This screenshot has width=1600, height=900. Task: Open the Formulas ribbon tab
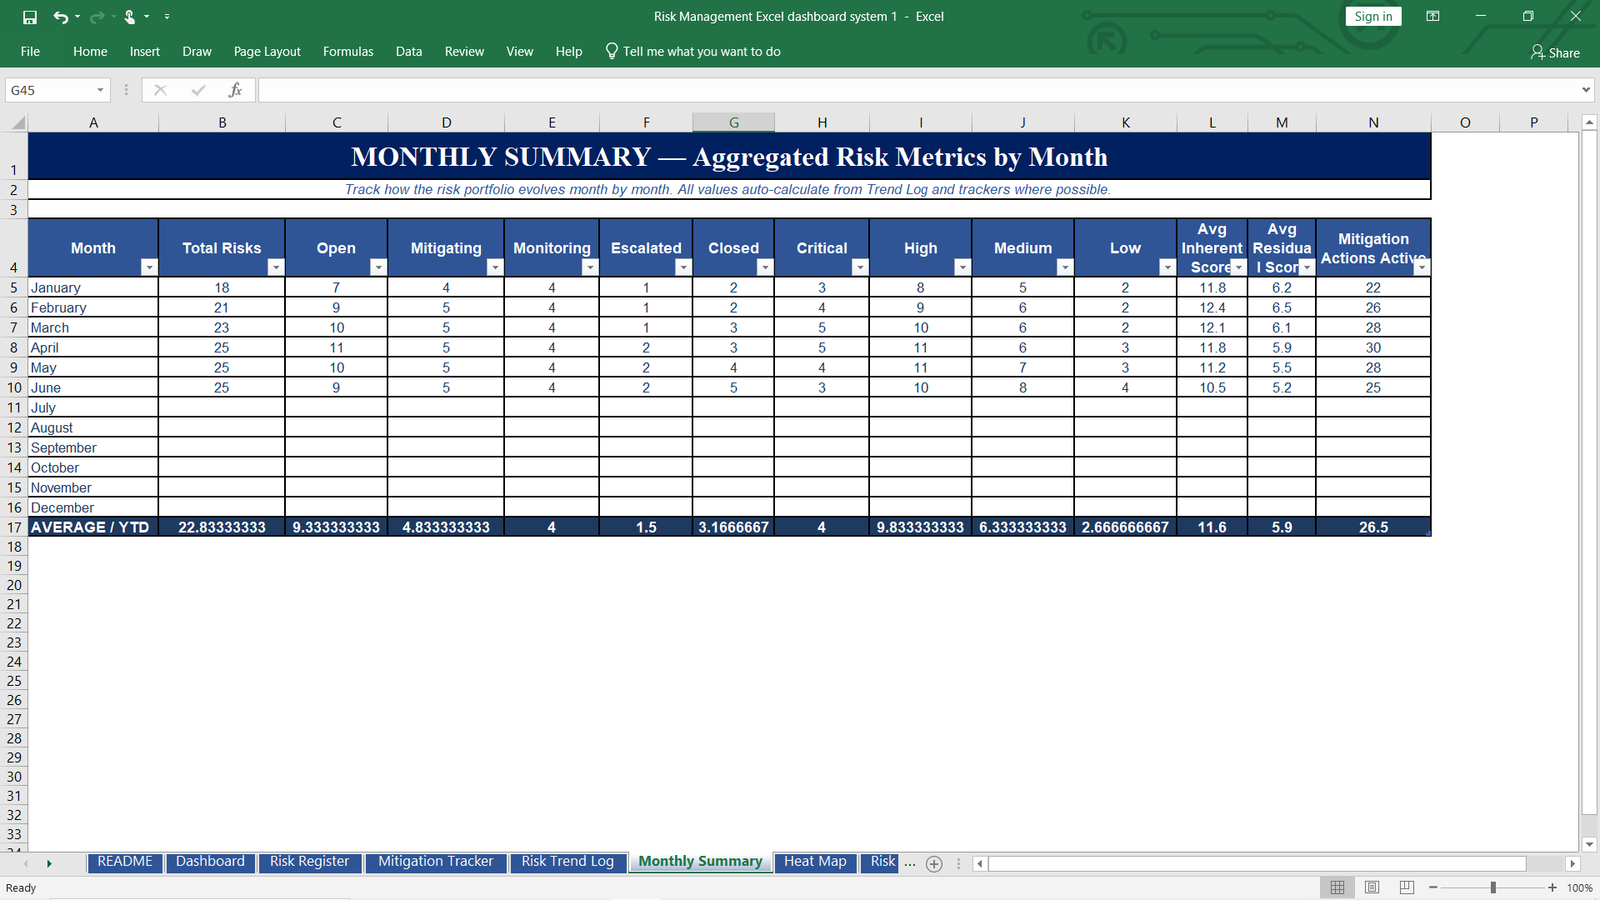click(348, 51)
